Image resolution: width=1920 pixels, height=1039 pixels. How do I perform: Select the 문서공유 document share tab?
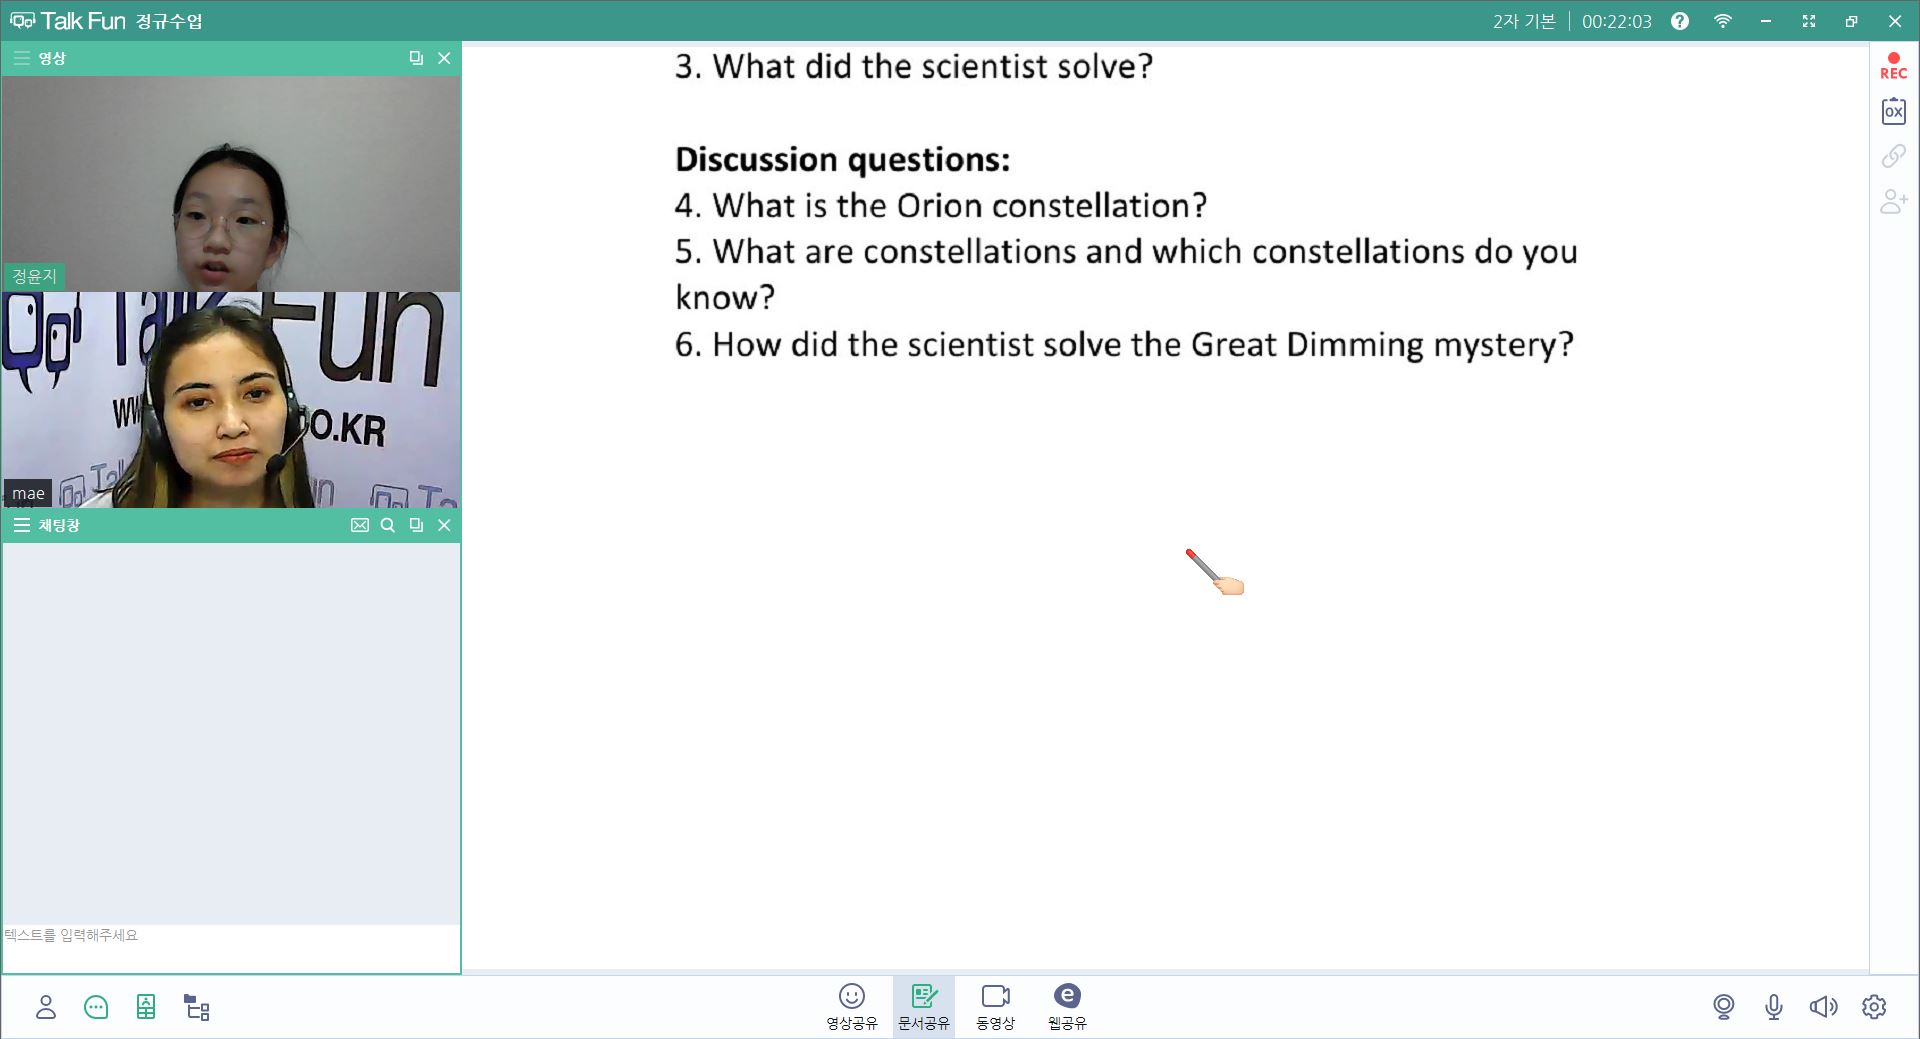923,1006
